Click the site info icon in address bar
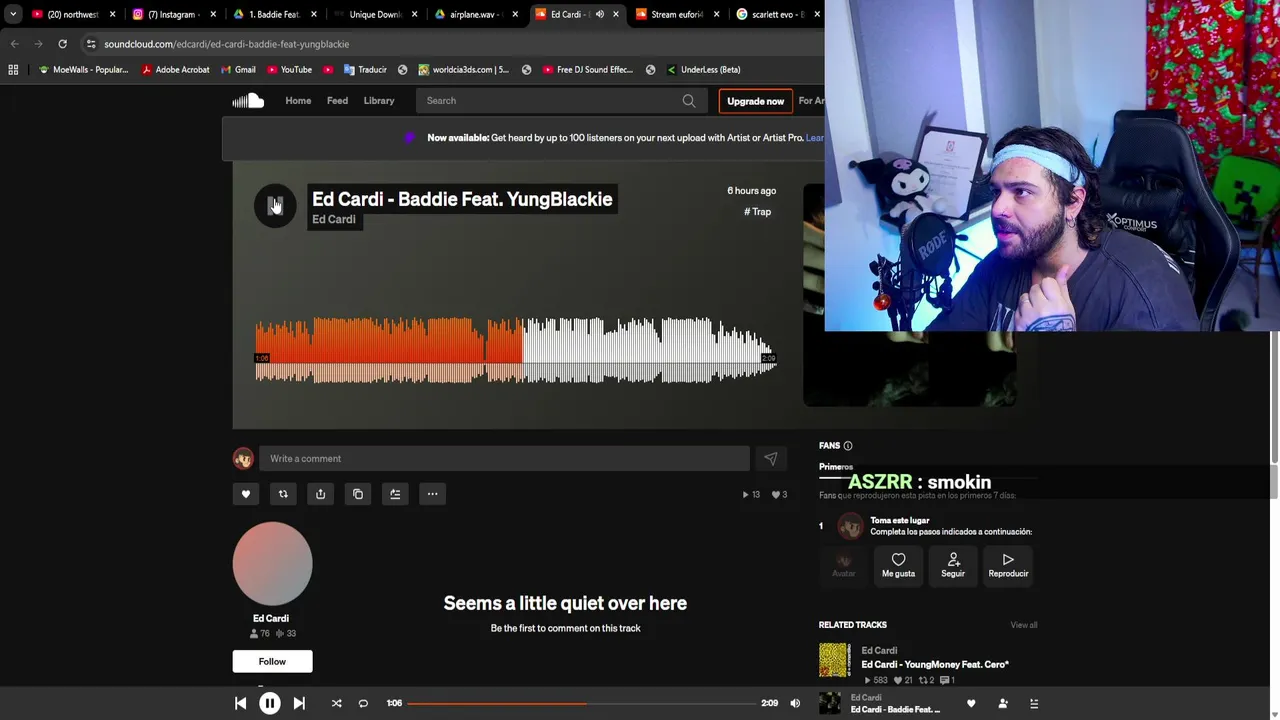 click(x=91, y=44)
